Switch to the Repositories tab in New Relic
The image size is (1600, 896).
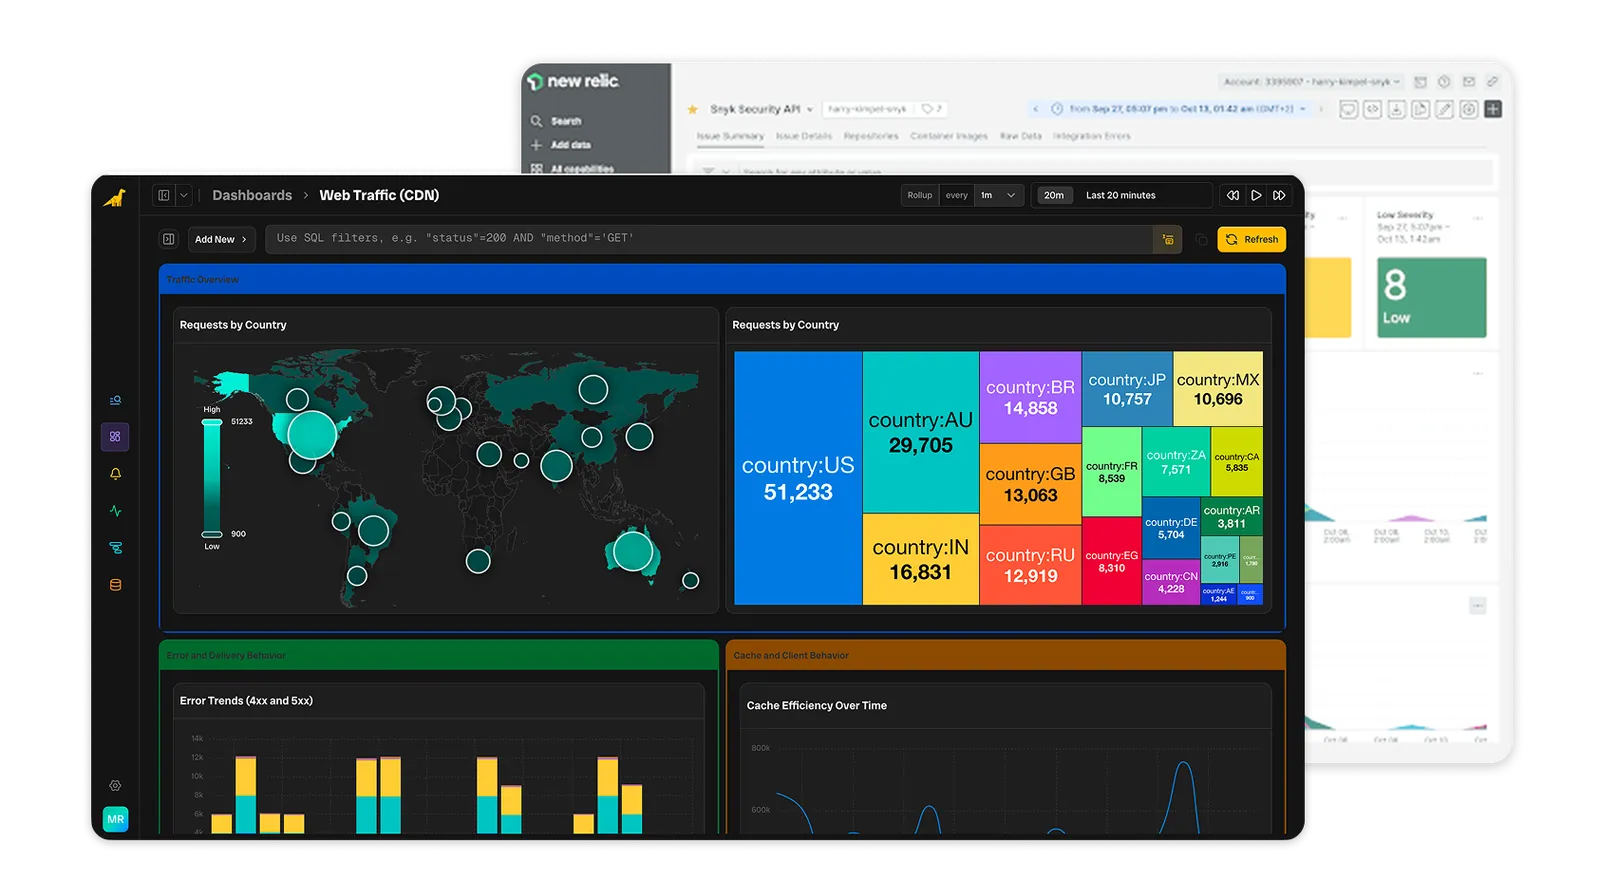[x=871, y=136]
